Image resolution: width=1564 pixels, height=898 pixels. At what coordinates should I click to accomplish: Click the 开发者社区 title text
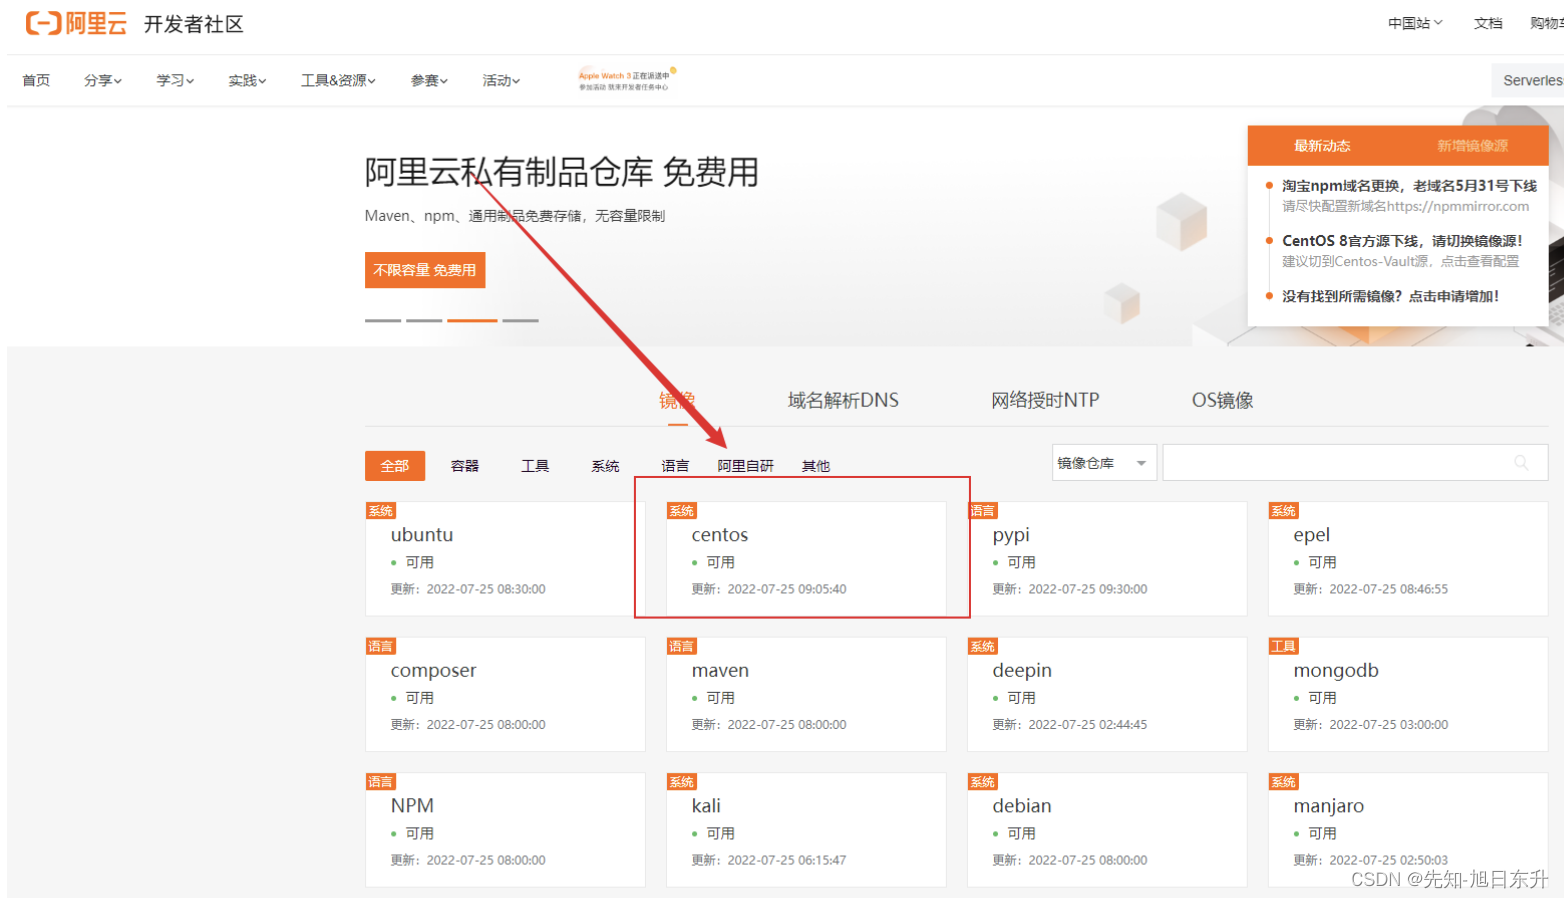(x=194, y=24)
